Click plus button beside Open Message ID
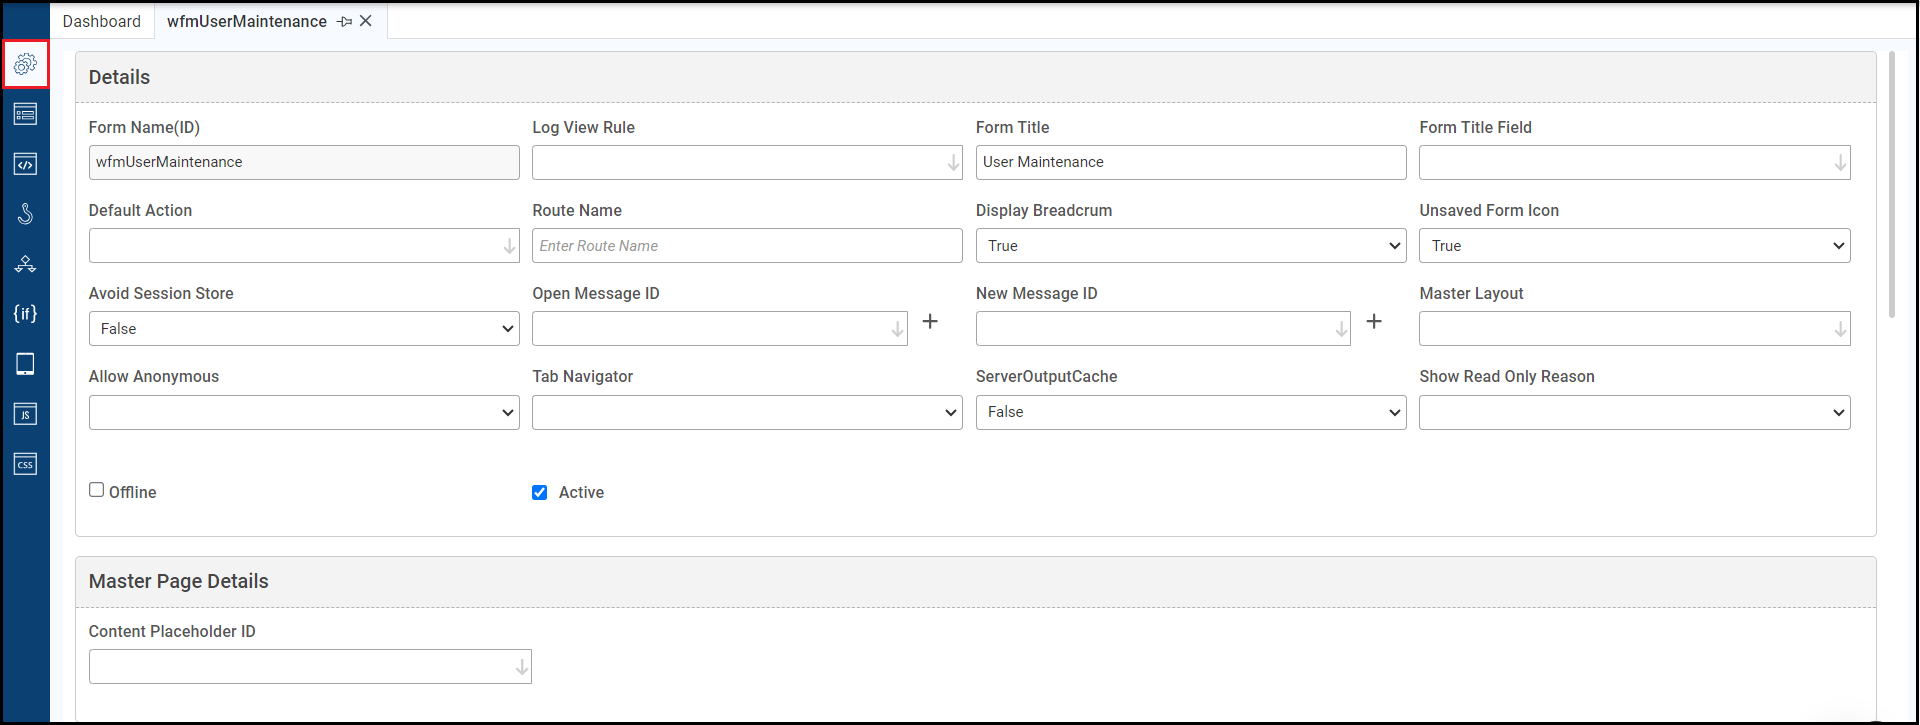Viewport: 1920px width, 725px height. coord(930,321)
